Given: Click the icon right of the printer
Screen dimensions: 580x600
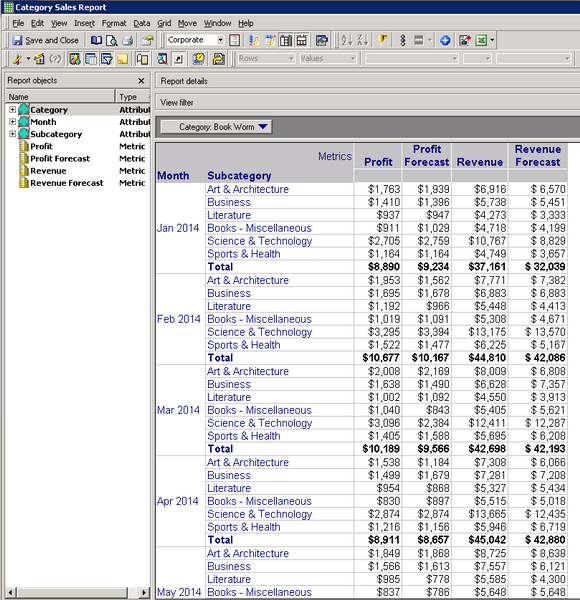Looking at the screenshot, I should [147, 40].
